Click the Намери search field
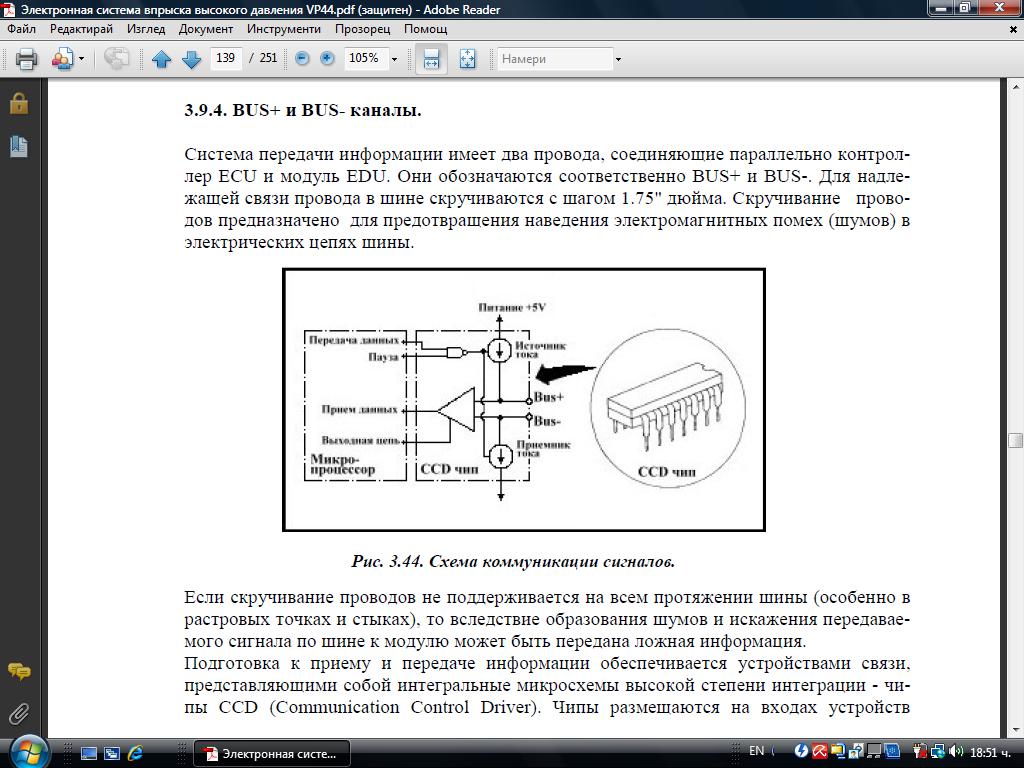The width and height of the screenshot is (1024, 768). tap(555, 59)
